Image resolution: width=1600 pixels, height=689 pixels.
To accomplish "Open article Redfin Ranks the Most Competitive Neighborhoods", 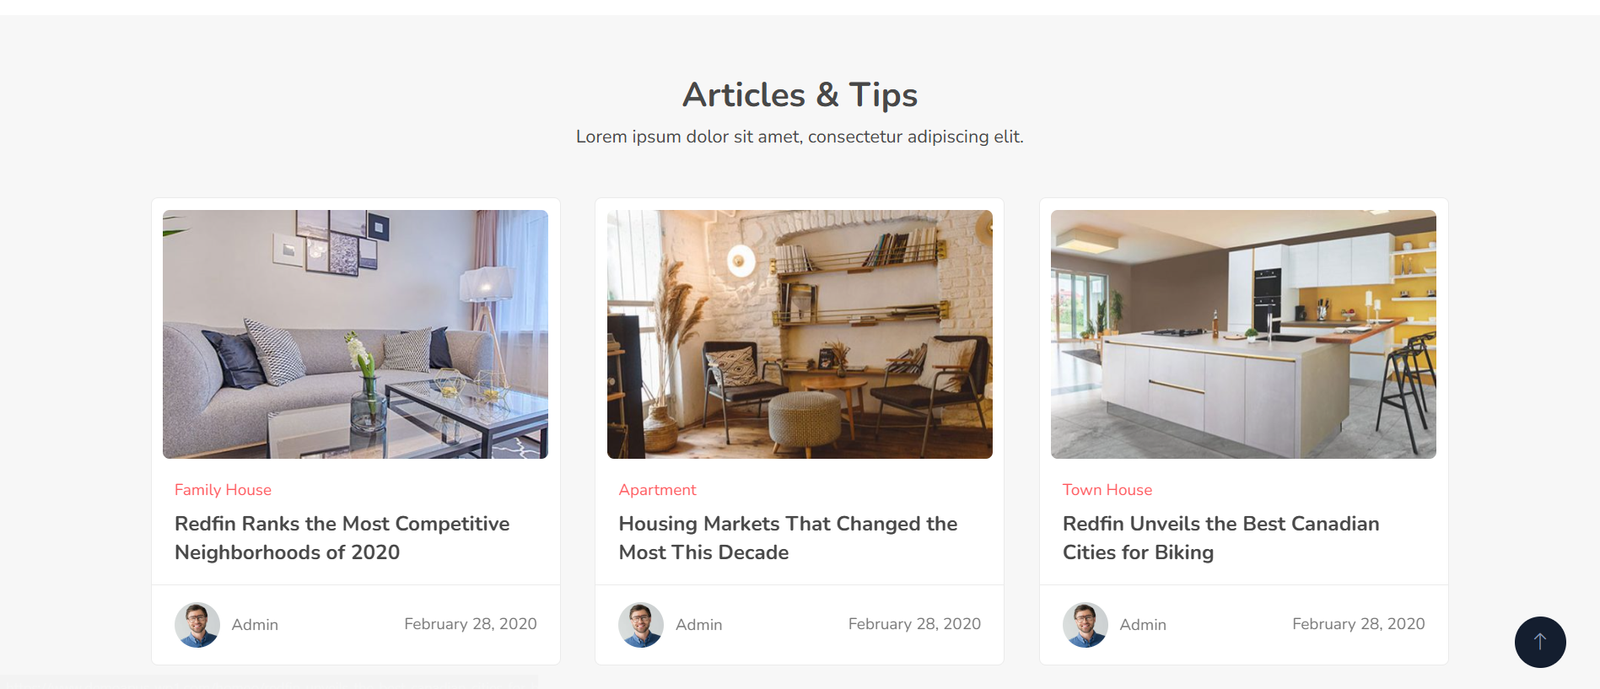I will click(342, 538).
